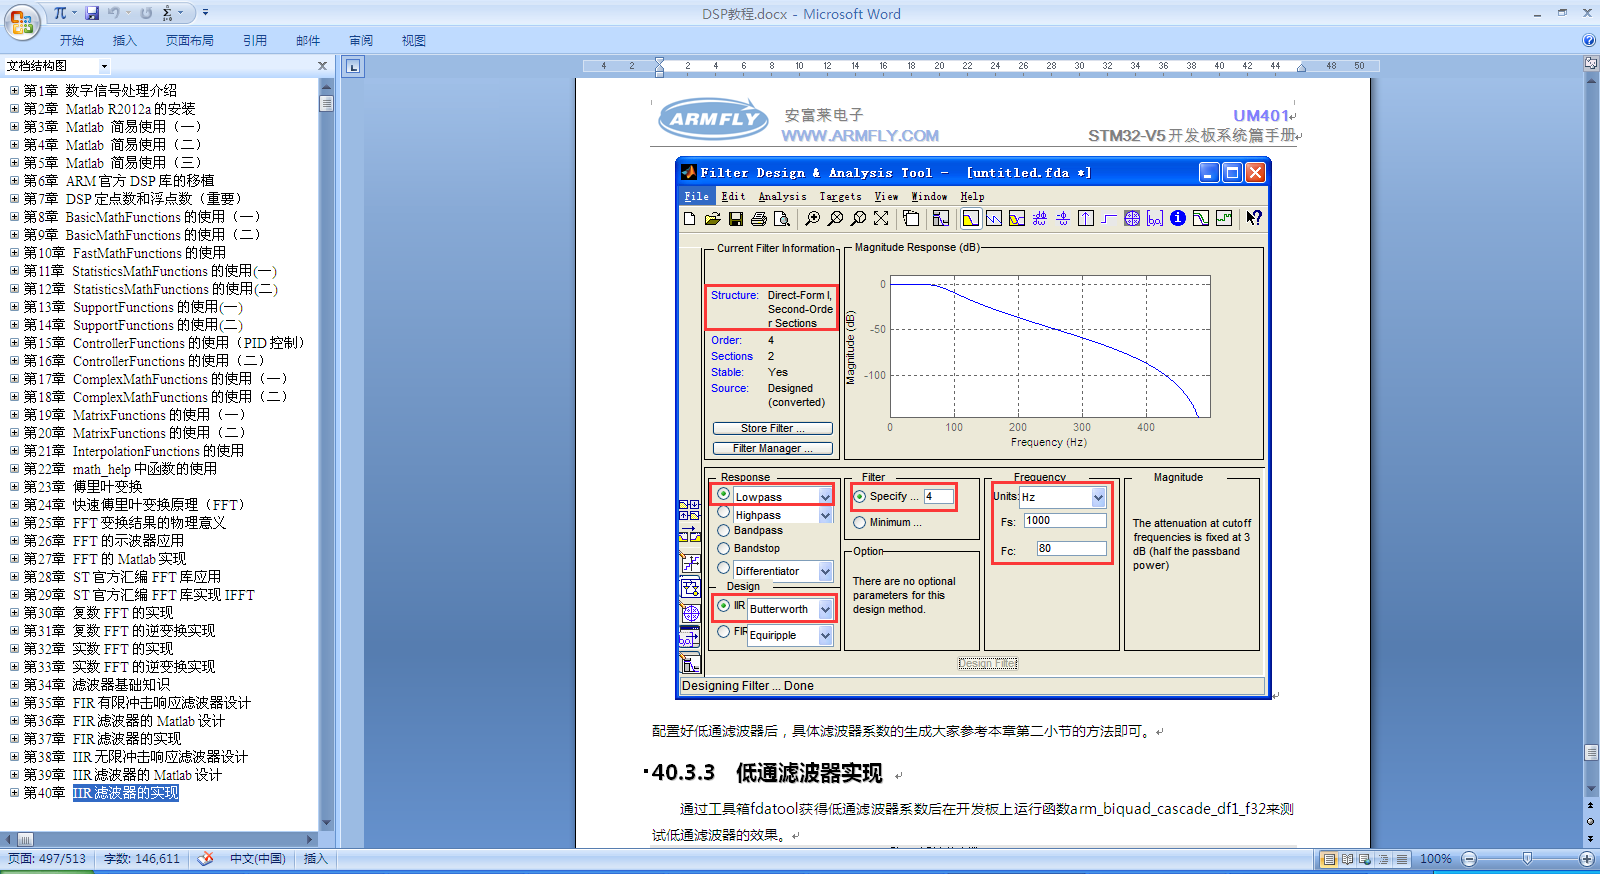Toggle Insert/Overtype mode labeled 插入 in status bar
The height and width of the screenshot is (874, 1600).
315,859
